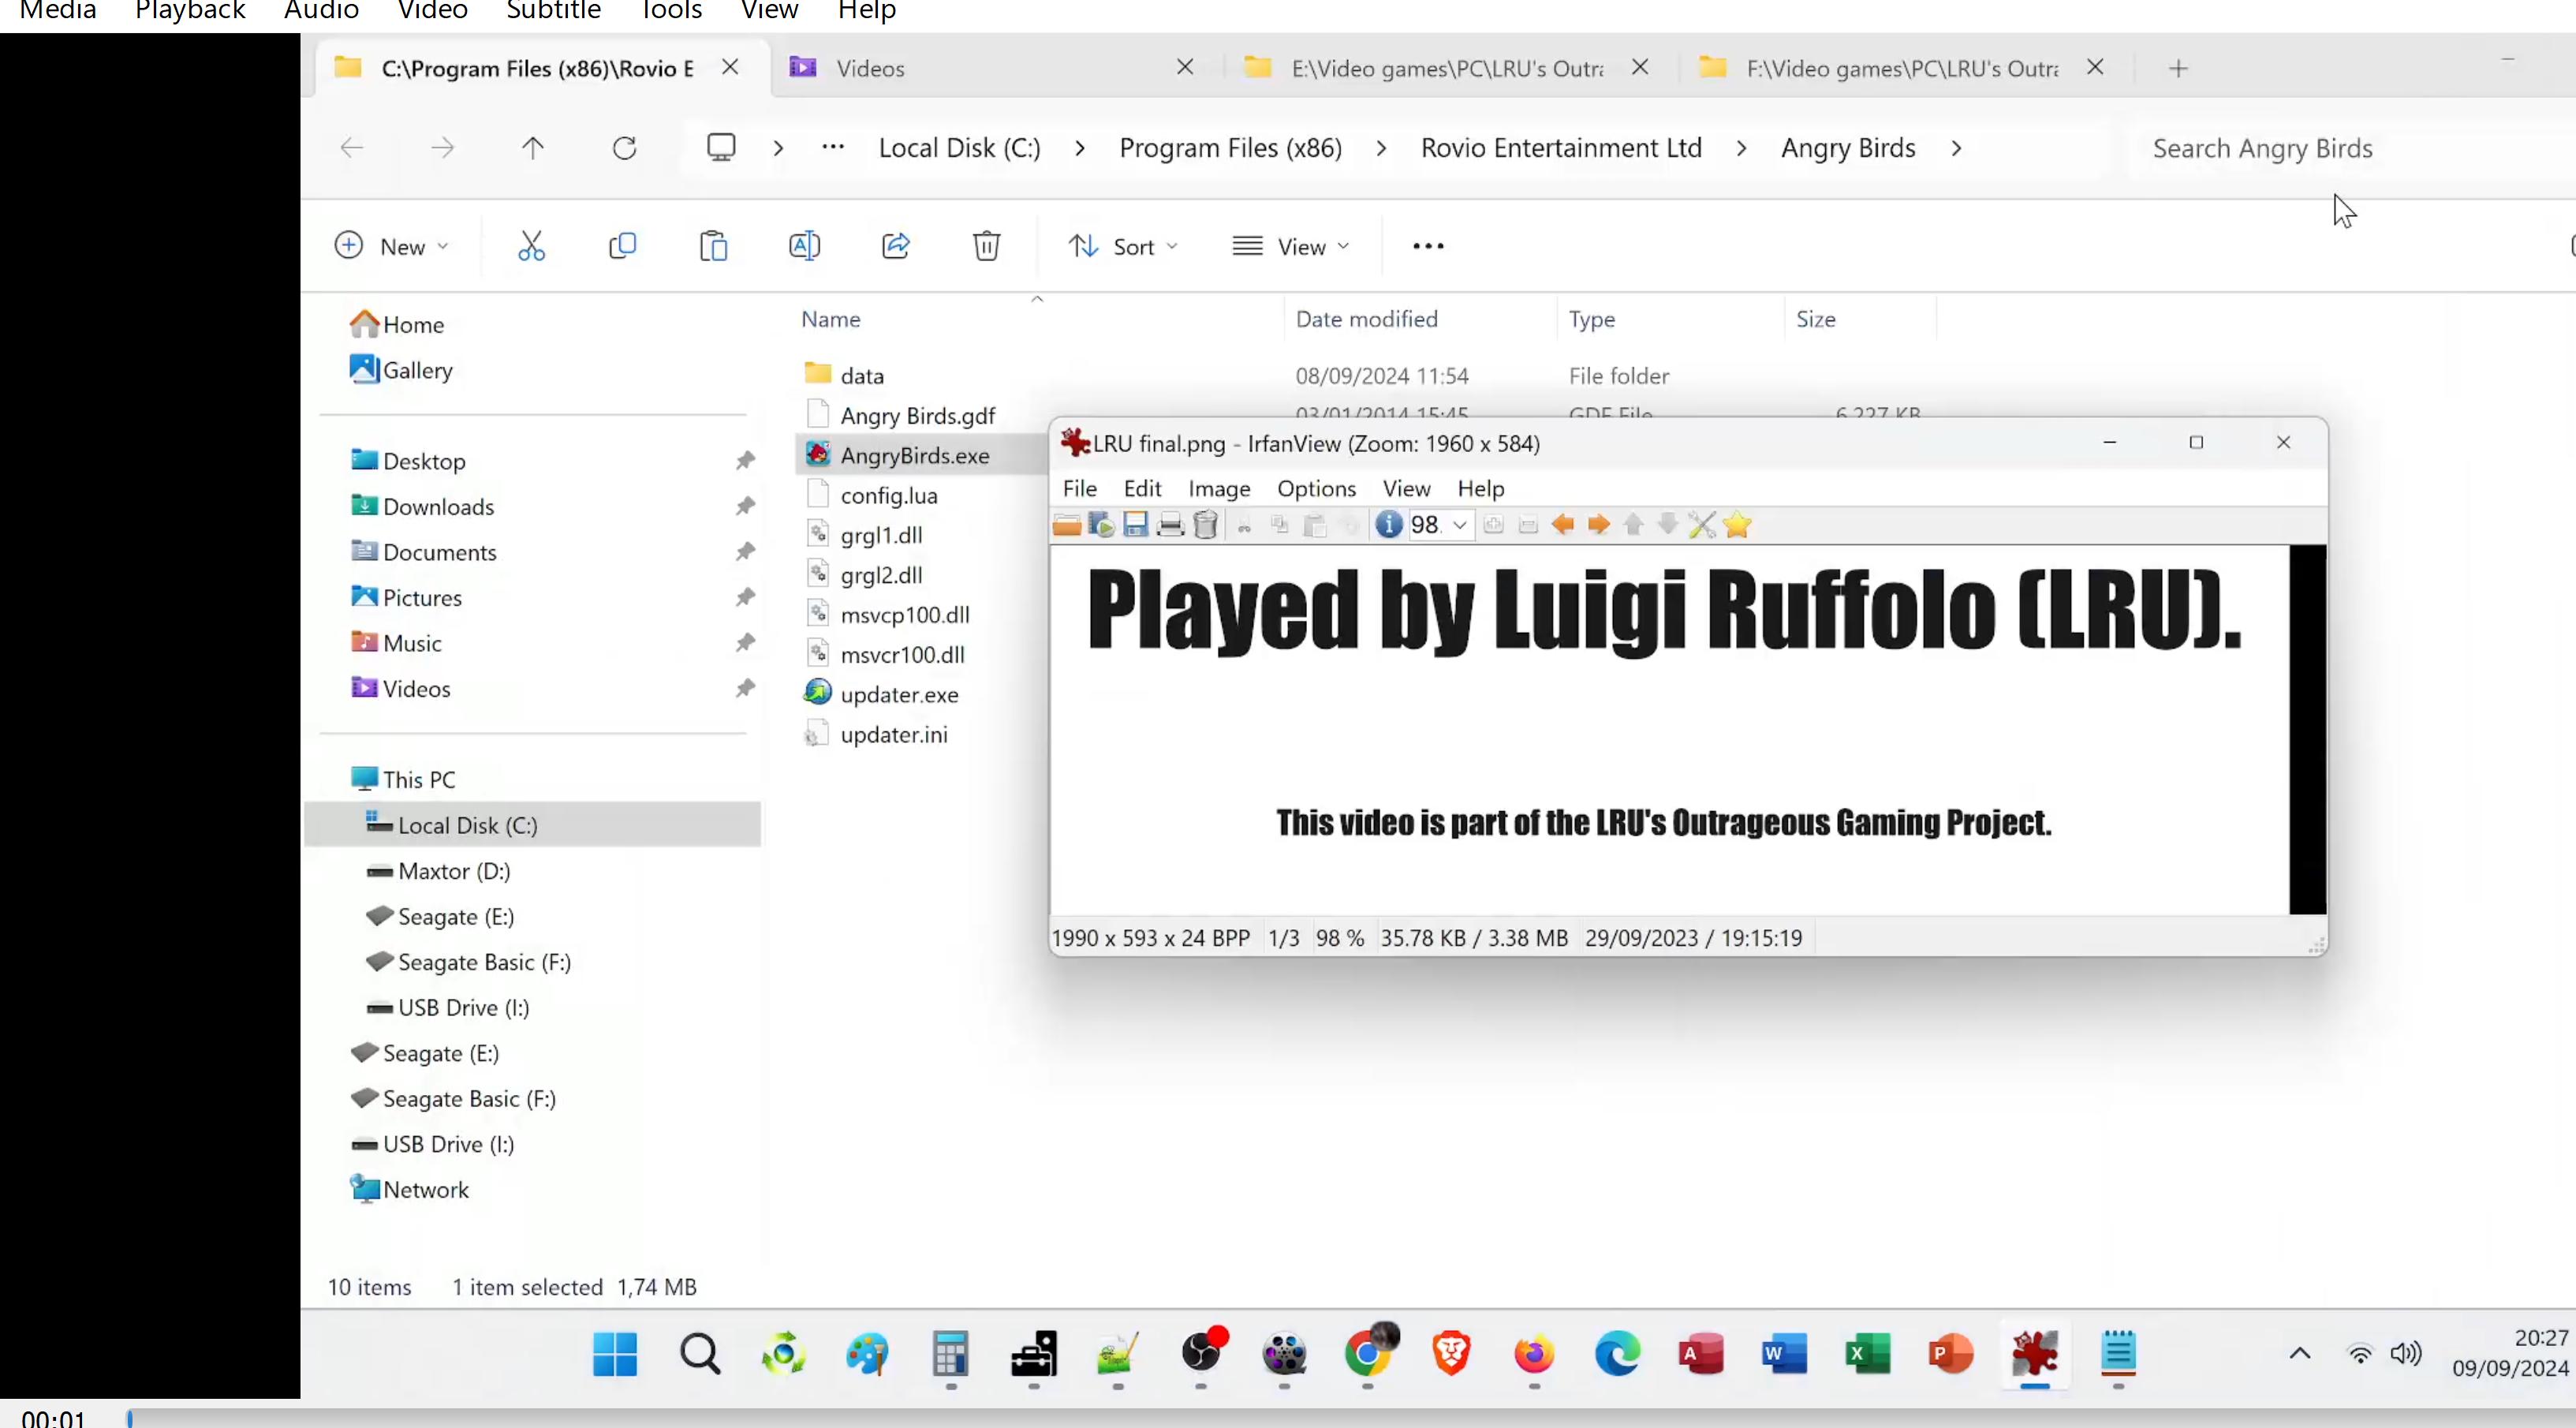2576x1428 pixels.
Task: Open IrfanView image information icon
Action: pyautogui.click(x=1388, y=525)
